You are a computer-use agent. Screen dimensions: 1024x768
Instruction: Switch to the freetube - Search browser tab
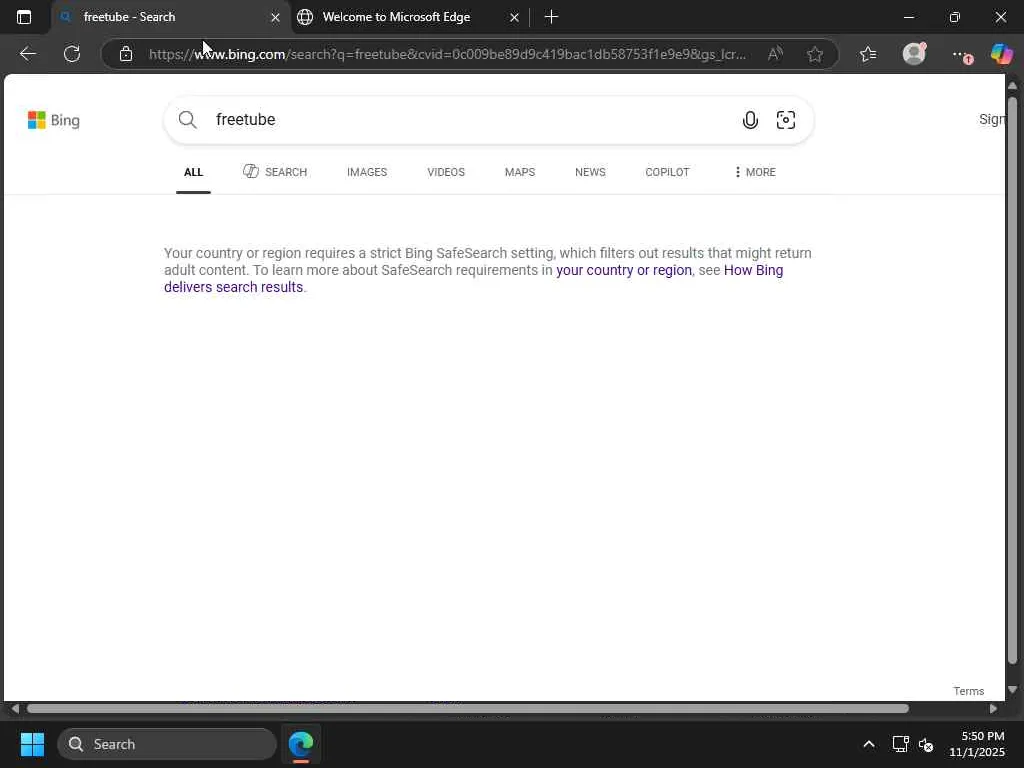pos(168,17)
